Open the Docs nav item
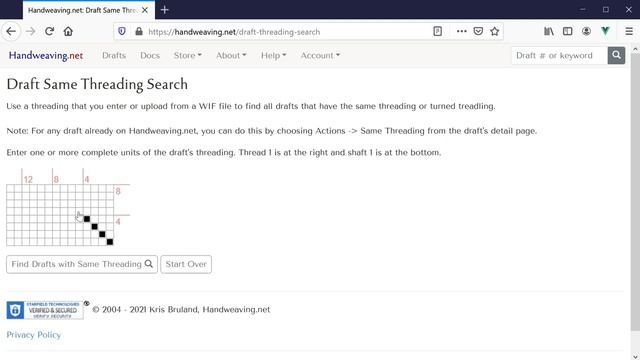Screen dimensions: 640x360 tap(150, 56)
